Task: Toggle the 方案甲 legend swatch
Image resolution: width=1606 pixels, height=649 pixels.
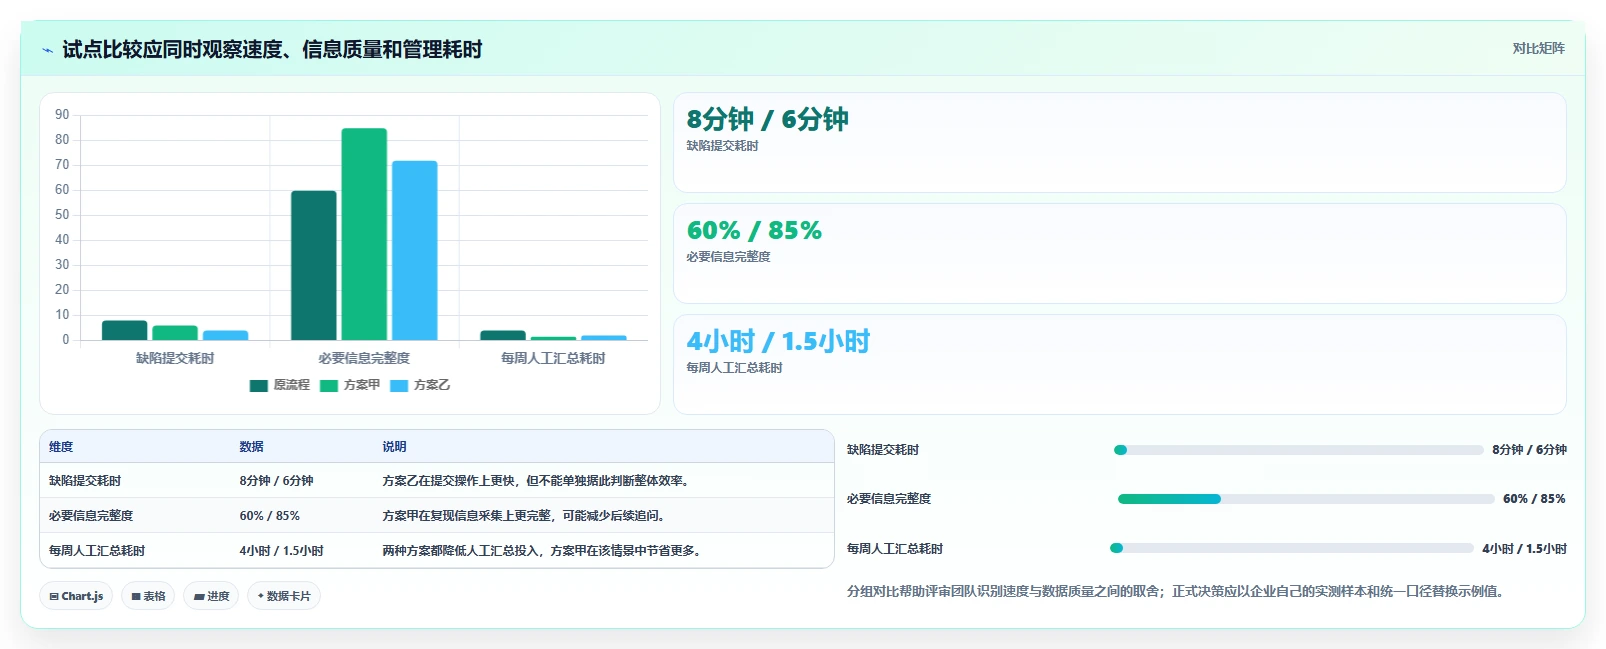Action: (329, 385)
